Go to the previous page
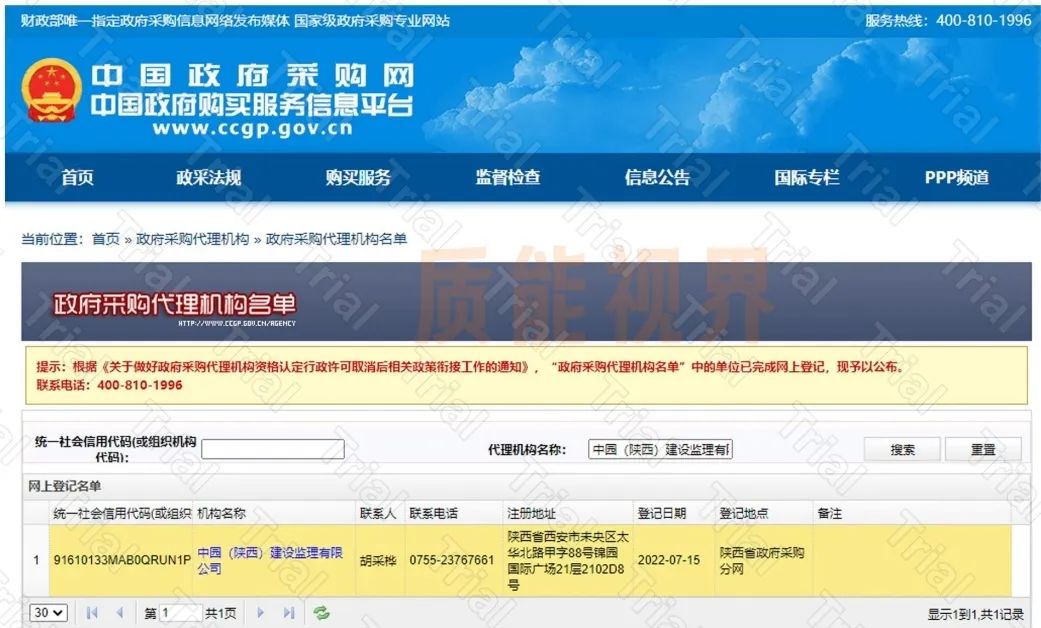The height and width of the screenshot is (628, 1041). (121, 613)
